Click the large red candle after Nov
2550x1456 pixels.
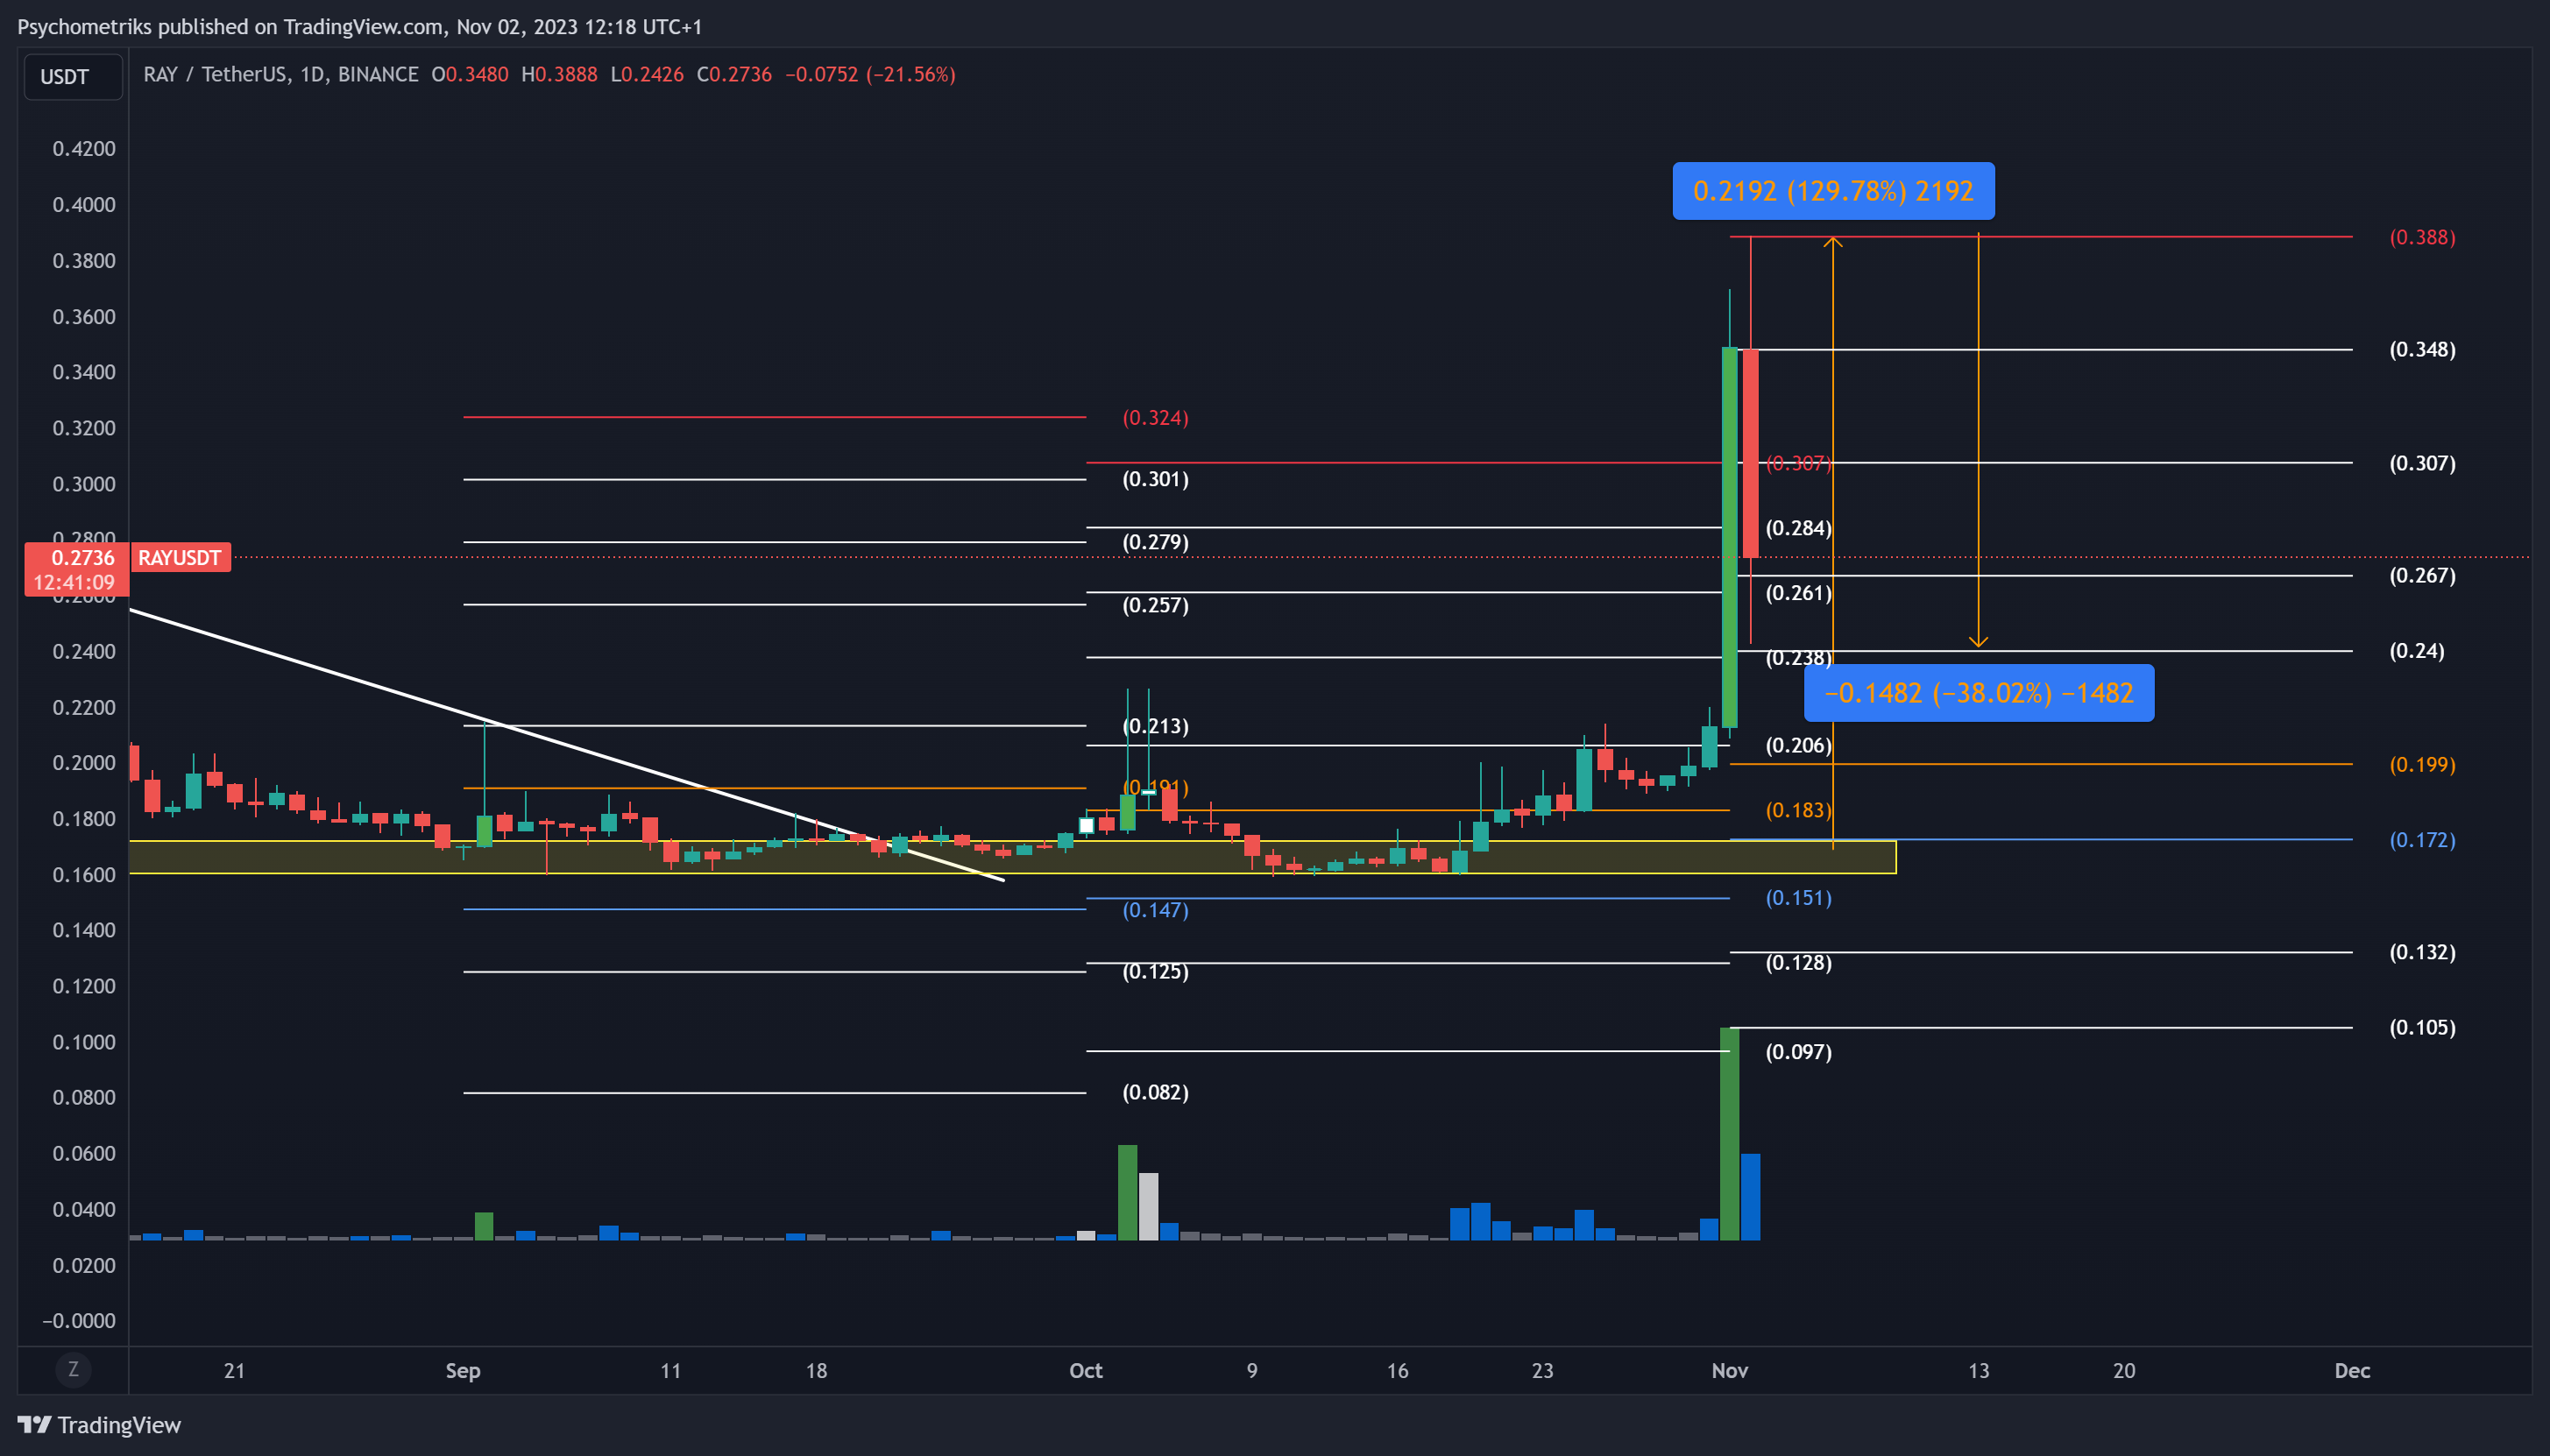pos(1750,453)
